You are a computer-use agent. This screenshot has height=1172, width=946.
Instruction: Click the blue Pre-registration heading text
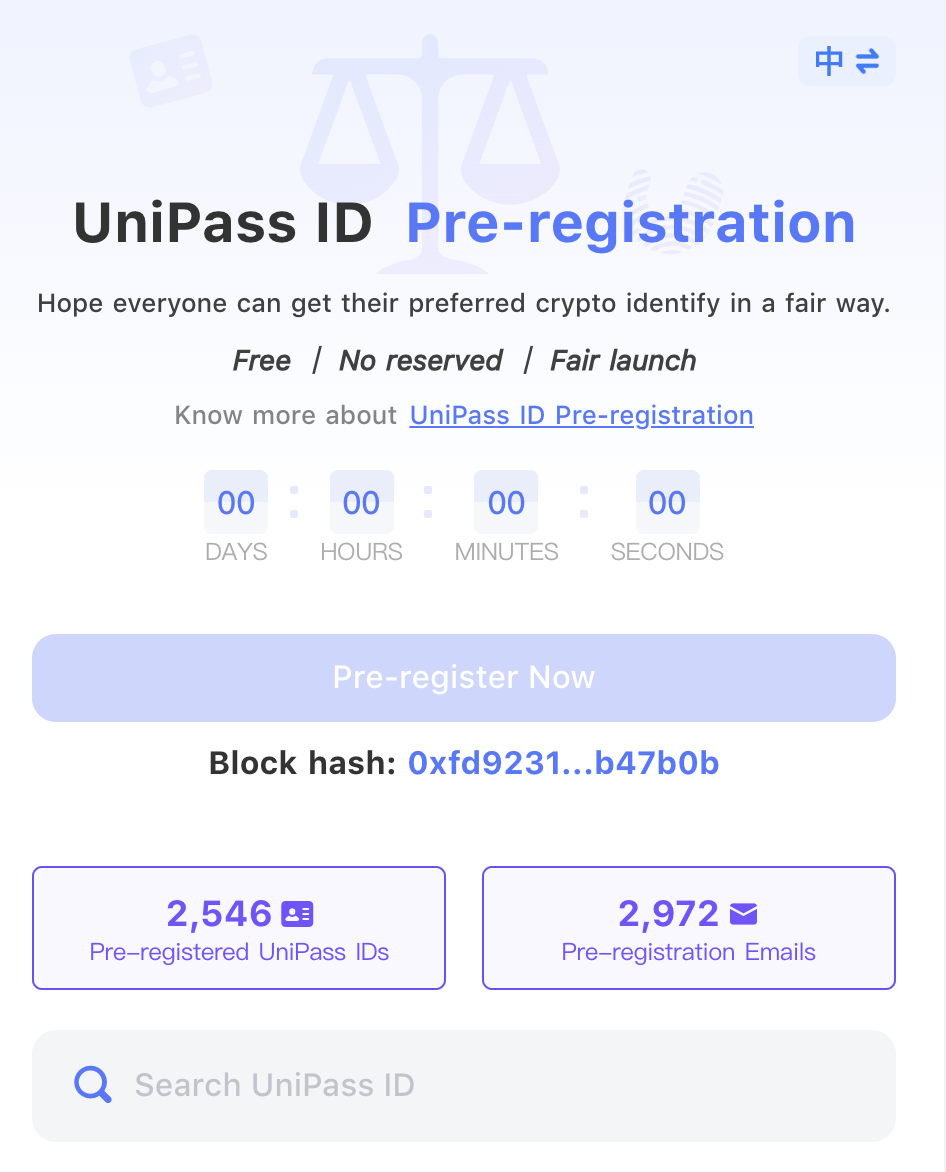point(631,223)
